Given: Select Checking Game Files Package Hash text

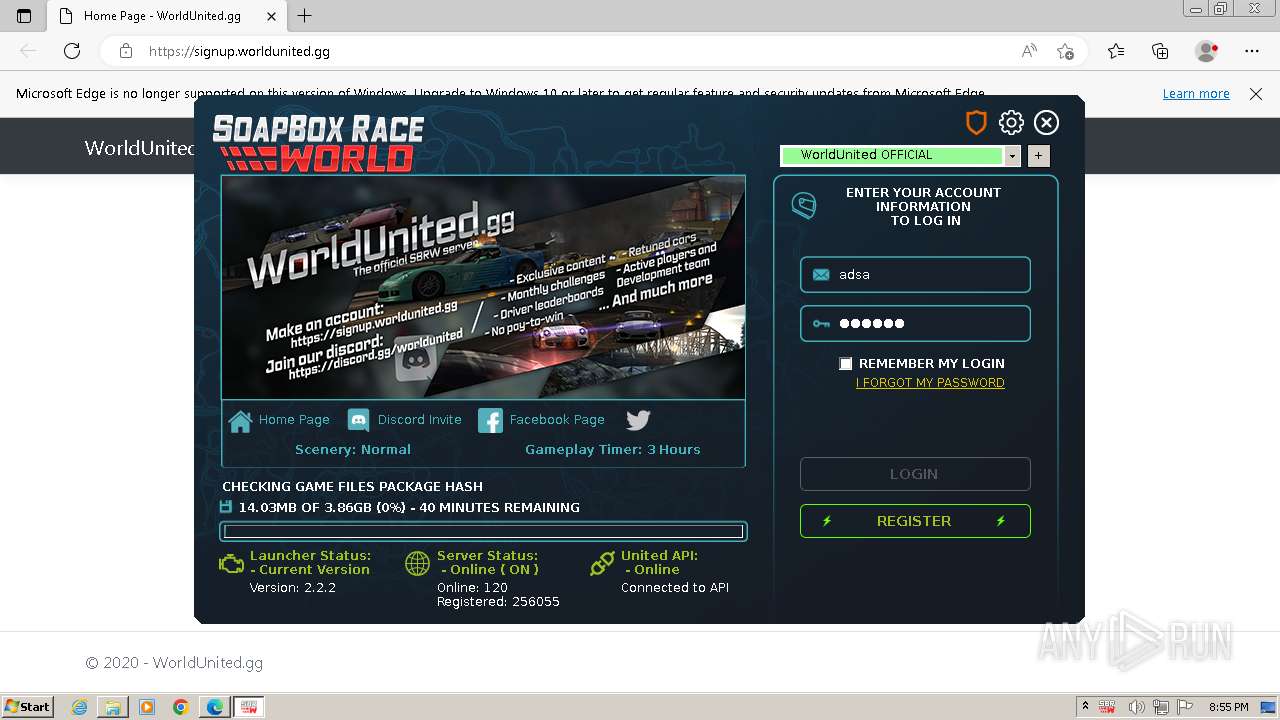Looking at the screenshot, I should tap(353, 487).
